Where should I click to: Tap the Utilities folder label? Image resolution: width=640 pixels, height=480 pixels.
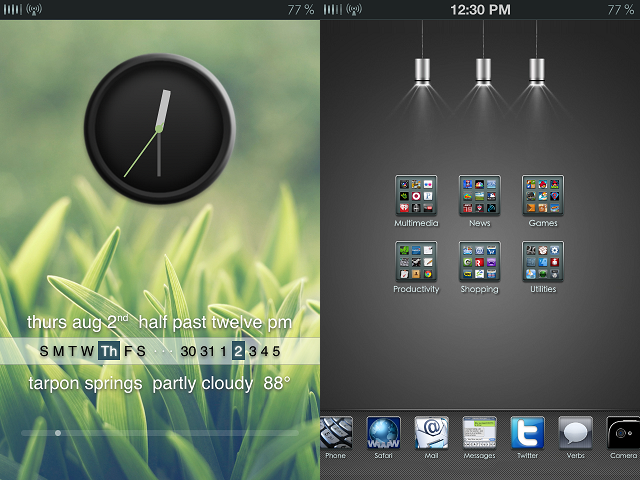(543, 289)
